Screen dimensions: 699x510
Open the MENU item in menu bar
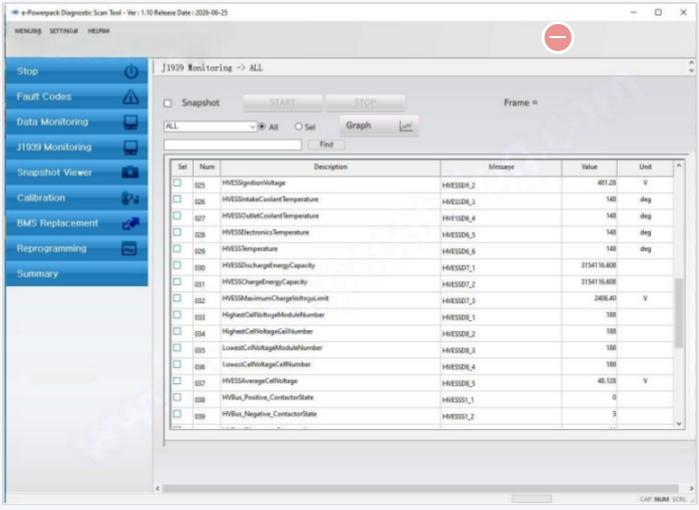(27, 31)
